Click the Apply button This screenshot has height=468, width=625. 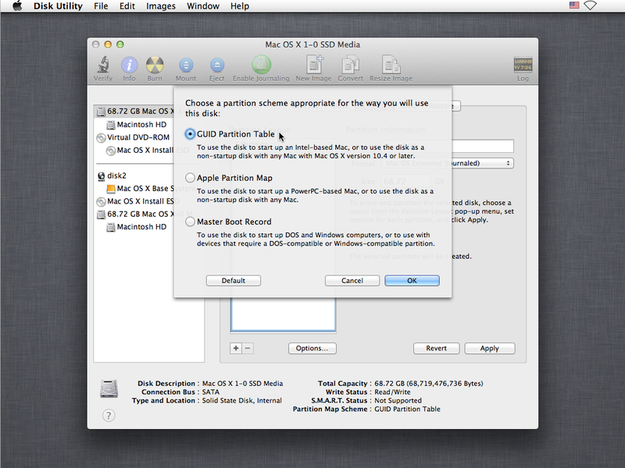(x=490, y=348)
